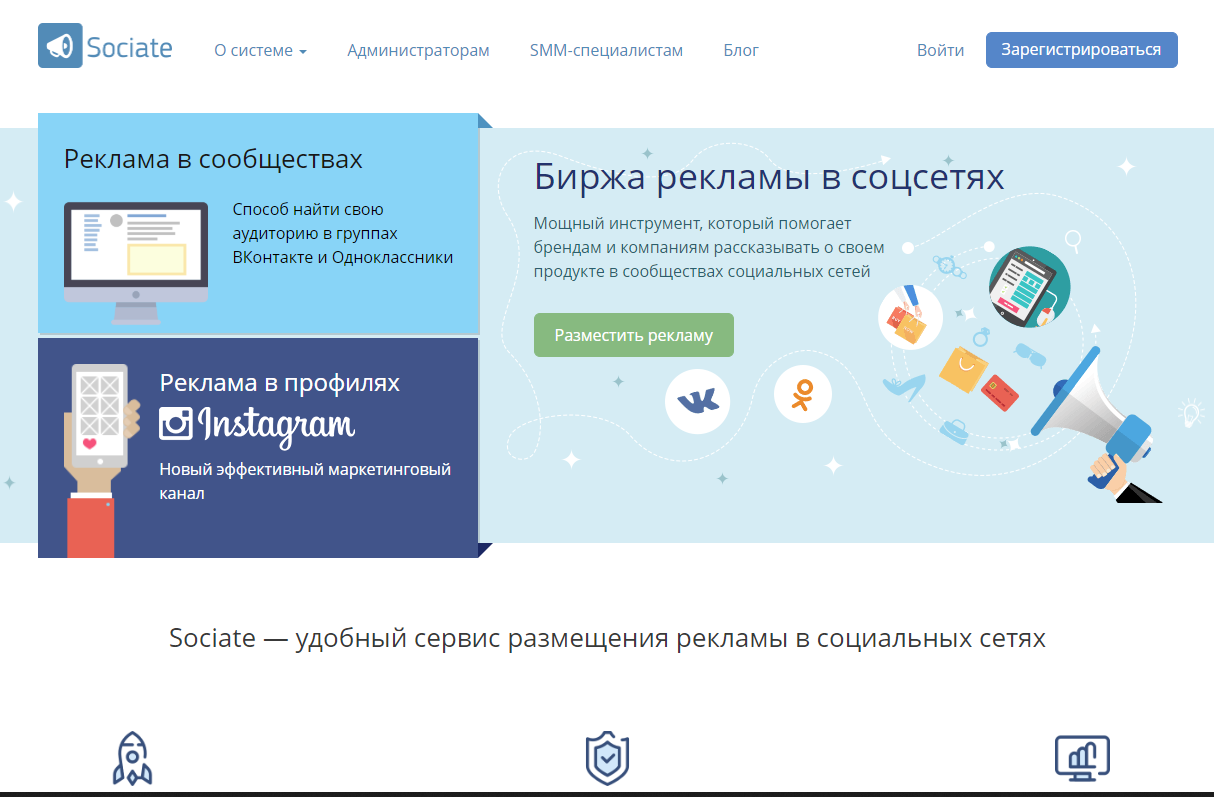Screen dimensions: 1214x797
Task: Click the 'Биржа рекламы в соцсетях' heading
Action: pos(769,177)
